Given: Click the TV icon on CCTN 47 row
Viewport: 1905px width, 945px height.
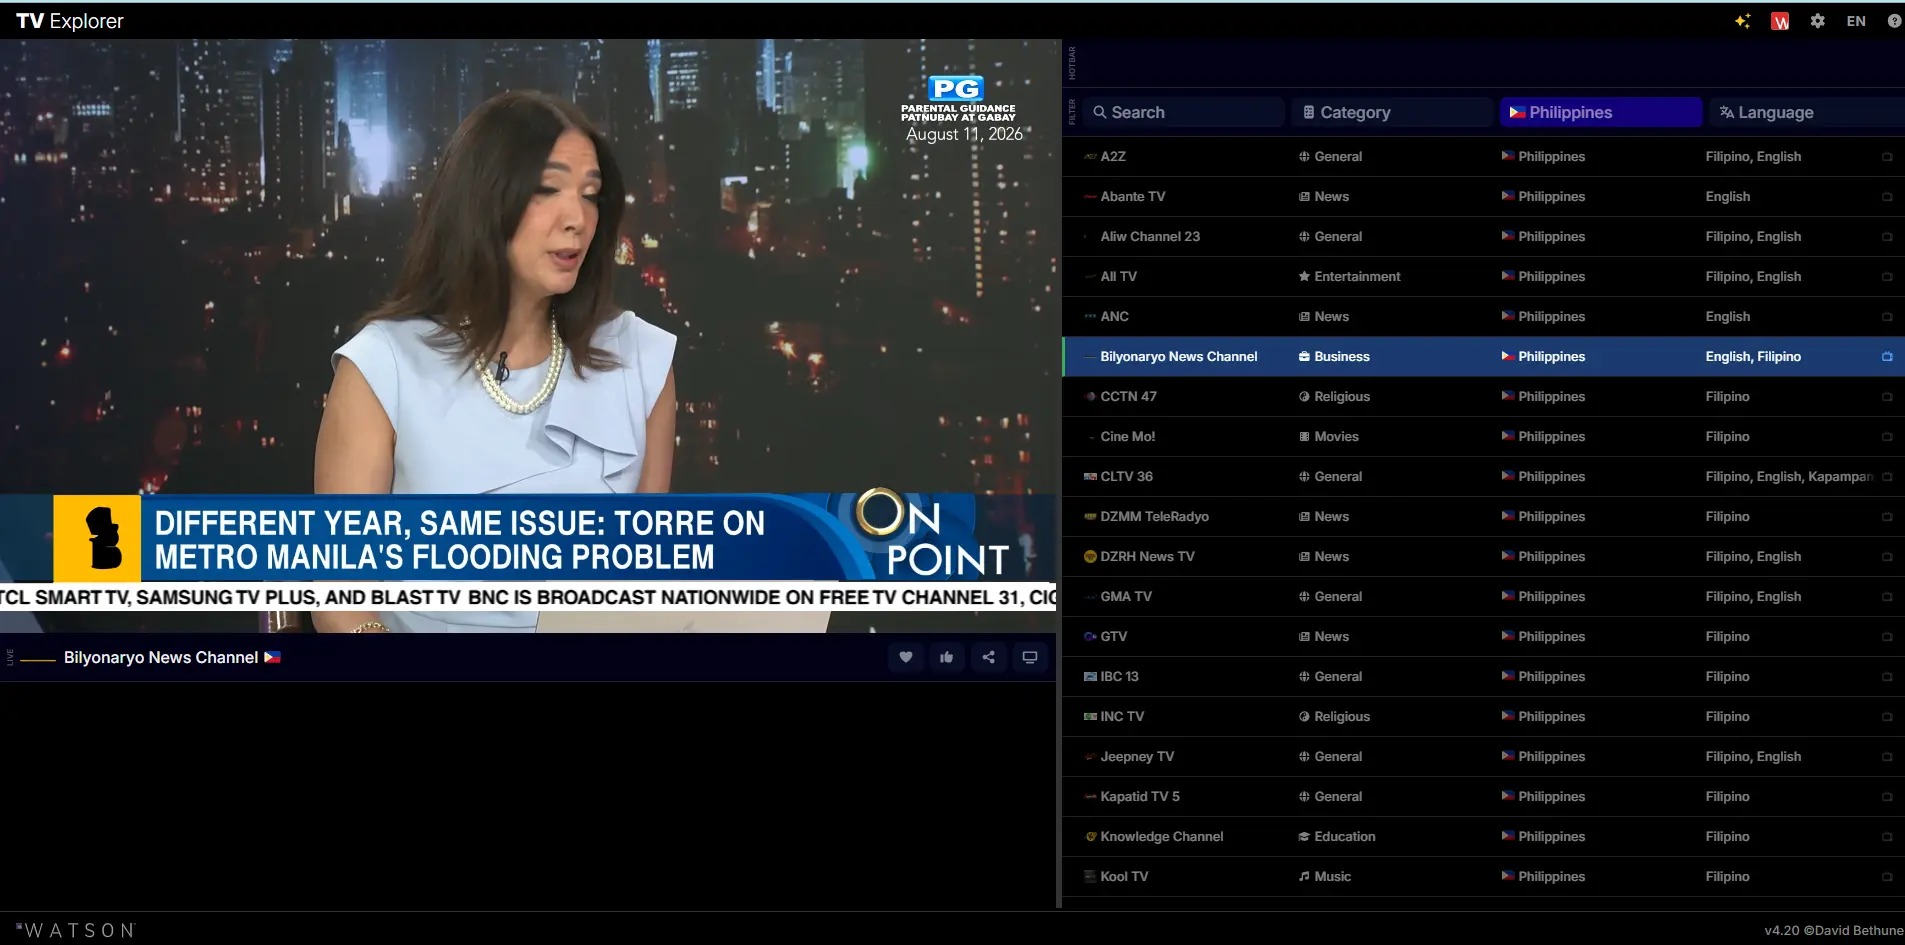Looking at the screenshot, I should (x=1887, y=397).
